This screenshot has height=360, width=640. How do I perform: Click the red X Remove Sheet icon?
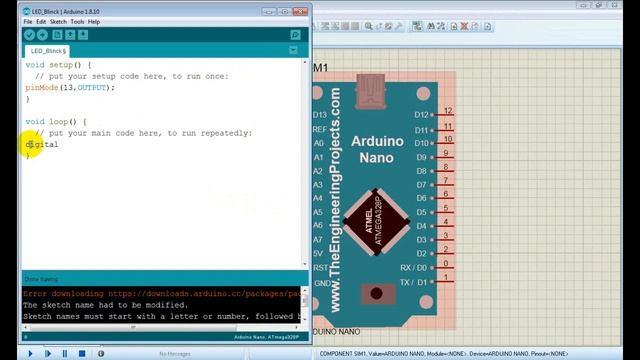(464, 27)
